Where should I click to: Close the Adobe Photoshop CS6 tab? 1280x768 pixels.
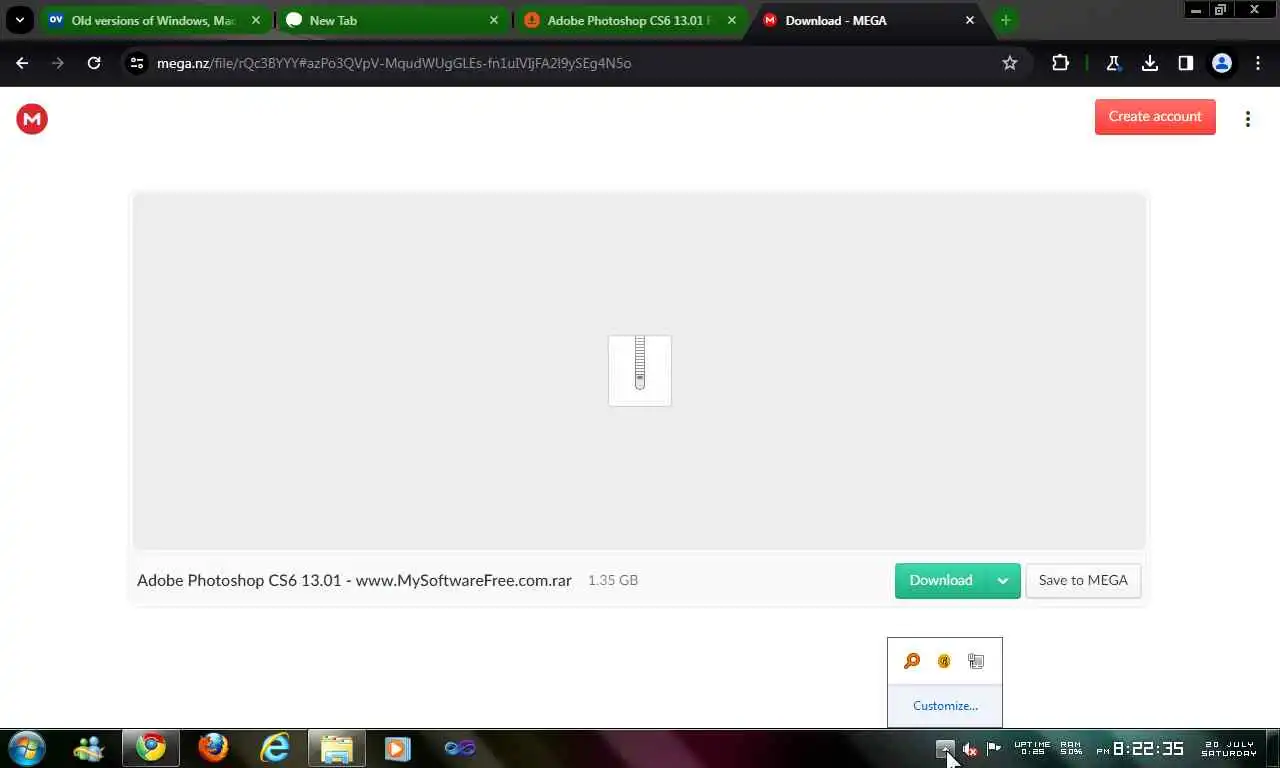[x=732, y=20]
